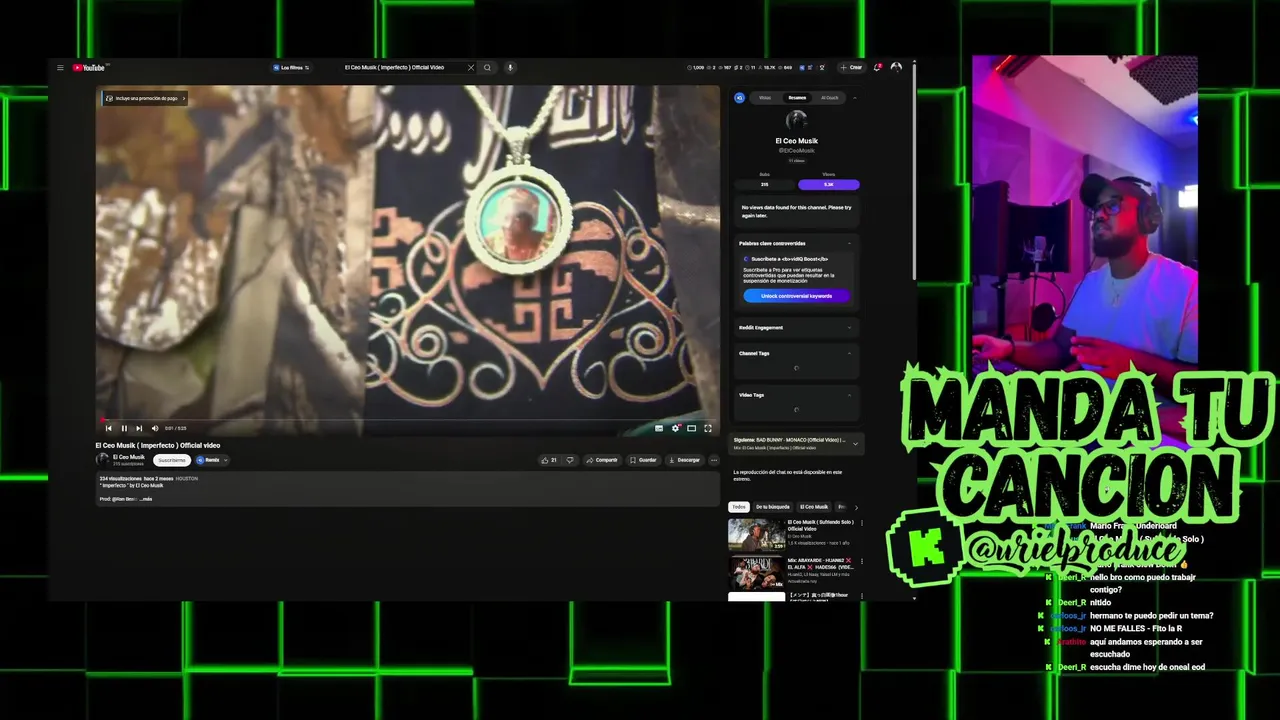Open the Los filtros dropdown
This screenshot has width=1280, height=720.
(x=291, y=68)
